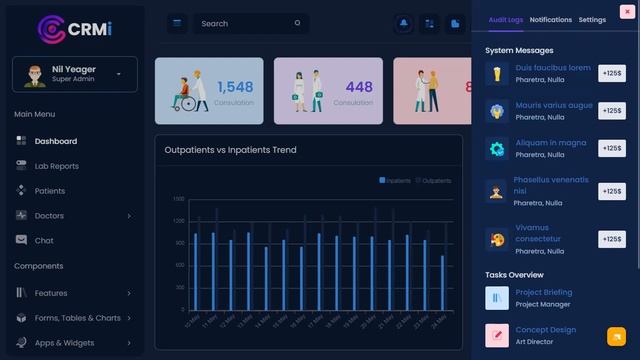Switch to Notifications tab
The width and height of the screenshot is (640, 360).
pos(551,20)
